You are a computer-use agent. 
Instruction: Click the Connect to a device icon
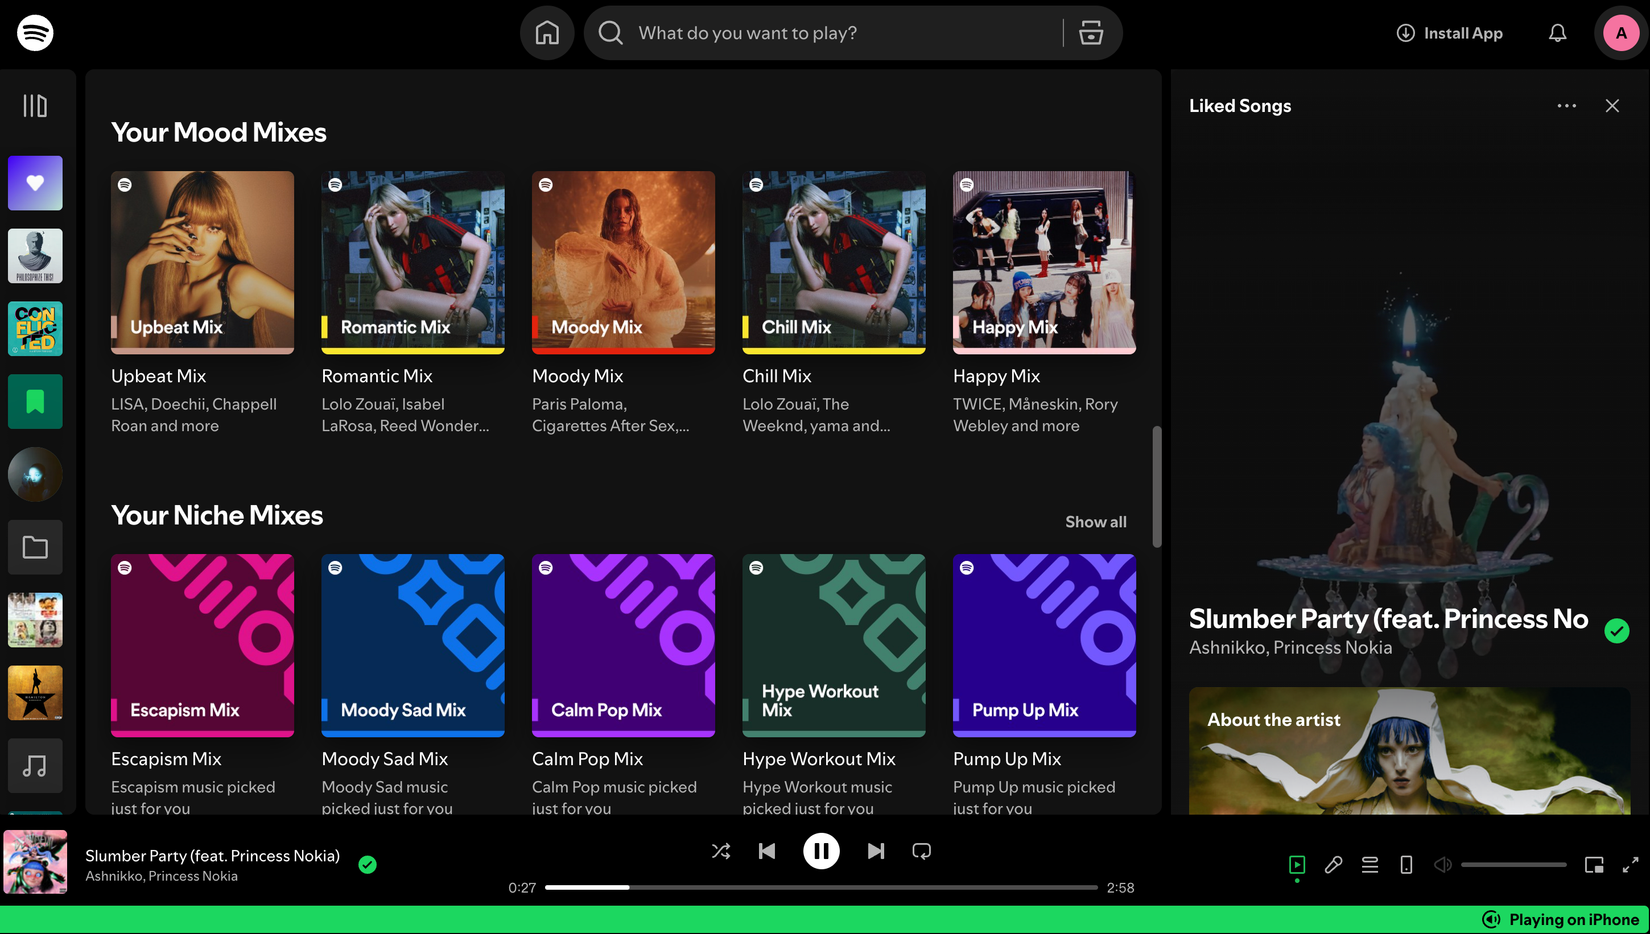click(x=1406, y=864)
